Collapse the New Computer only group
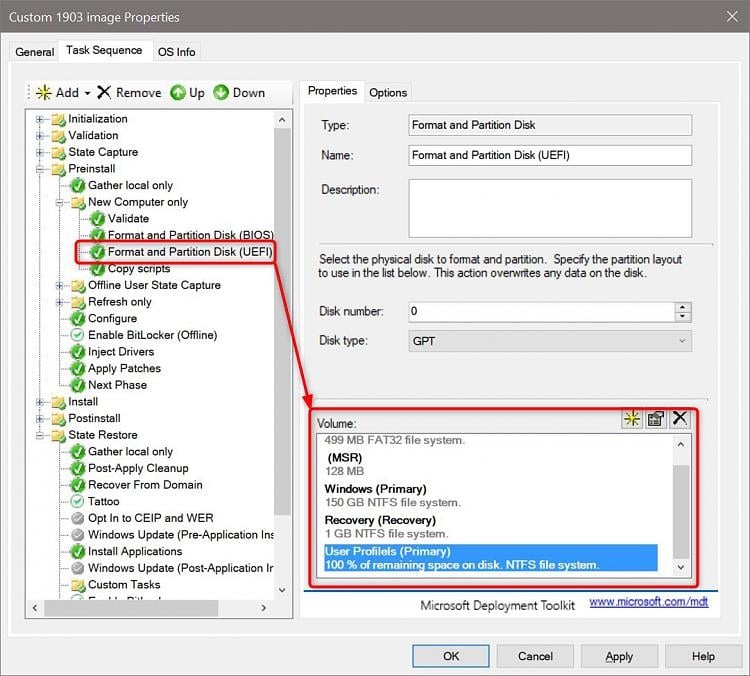750x676 pixels. (60, 202)
